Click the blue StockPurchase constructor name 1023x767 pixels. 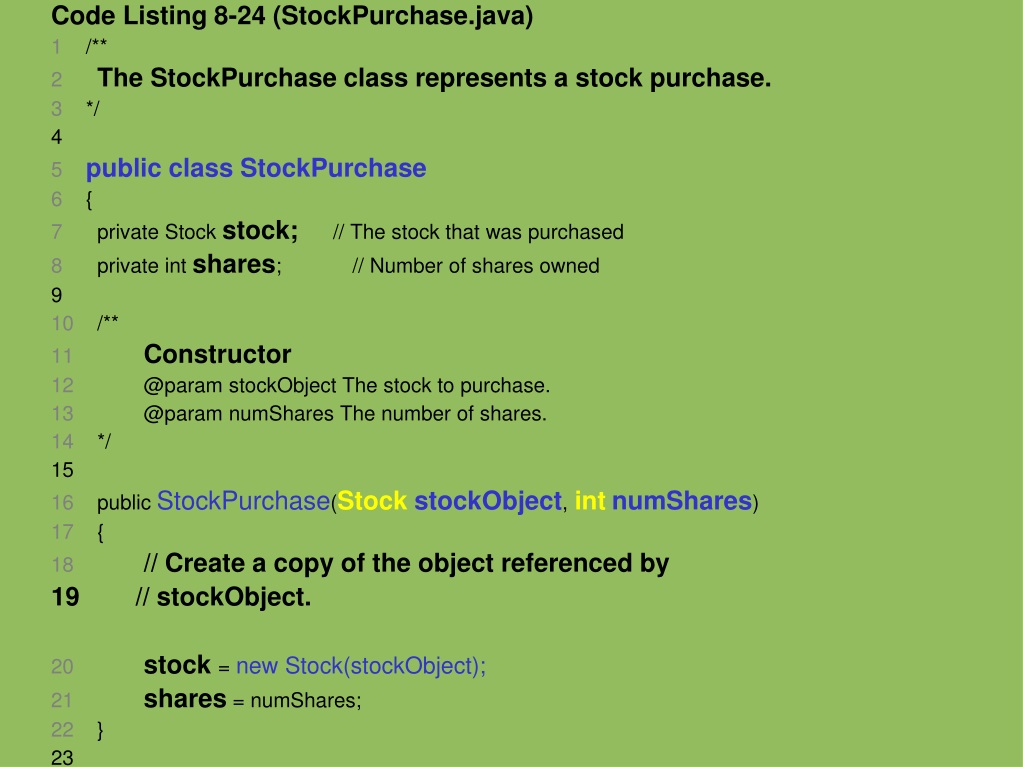pyautogui.click(x=243, y=501)
